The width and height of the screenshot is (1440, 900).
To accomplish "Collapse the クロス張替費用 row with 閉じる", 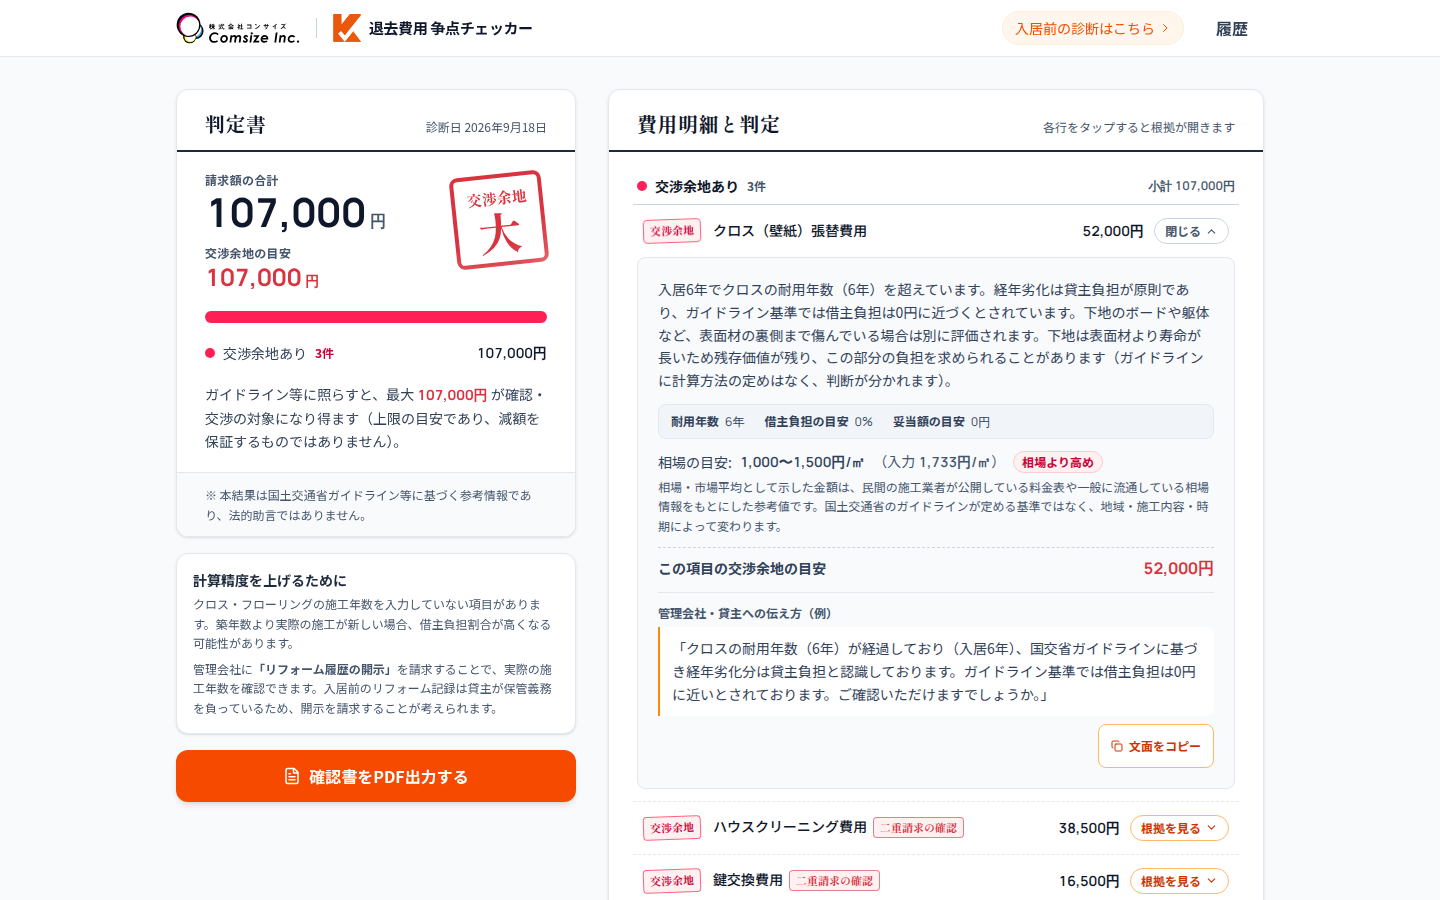I will (x=1191, y=231).
